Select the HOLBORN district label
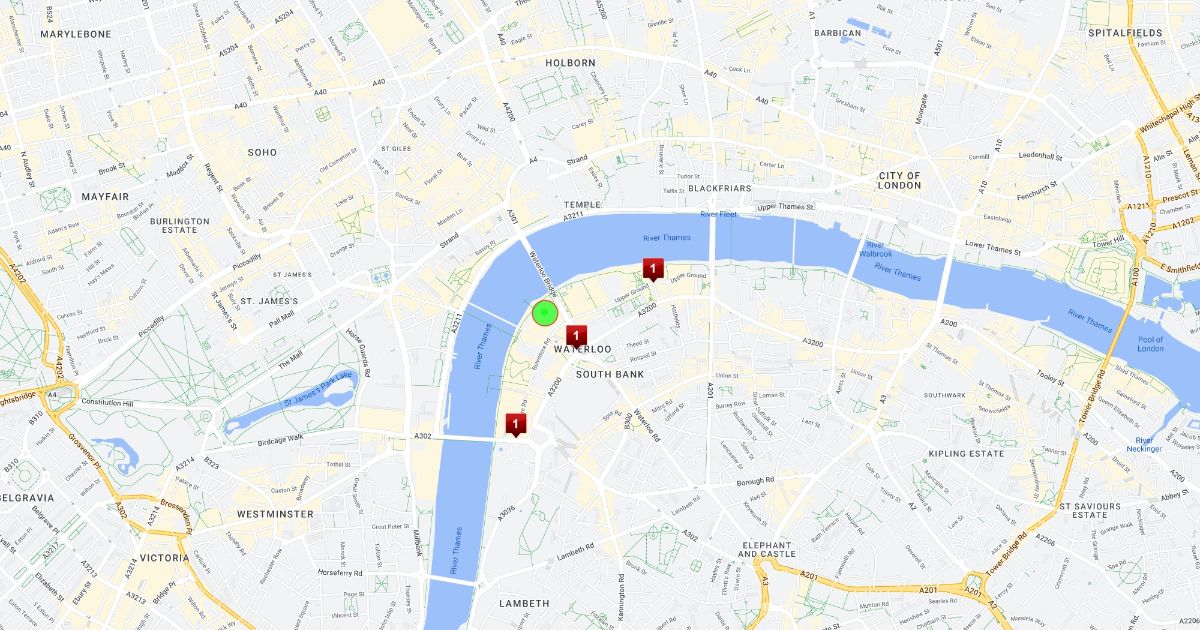Image resolution: width=1200 pixels, height=630 pixels. tap(570, 63)
